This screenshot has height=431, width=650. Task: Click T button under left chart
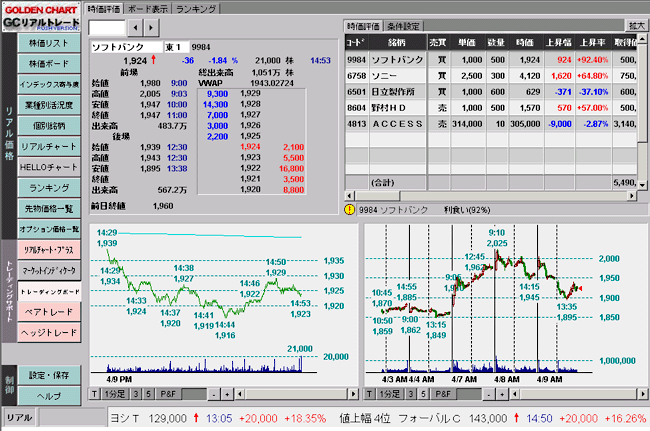coord(95,394)
